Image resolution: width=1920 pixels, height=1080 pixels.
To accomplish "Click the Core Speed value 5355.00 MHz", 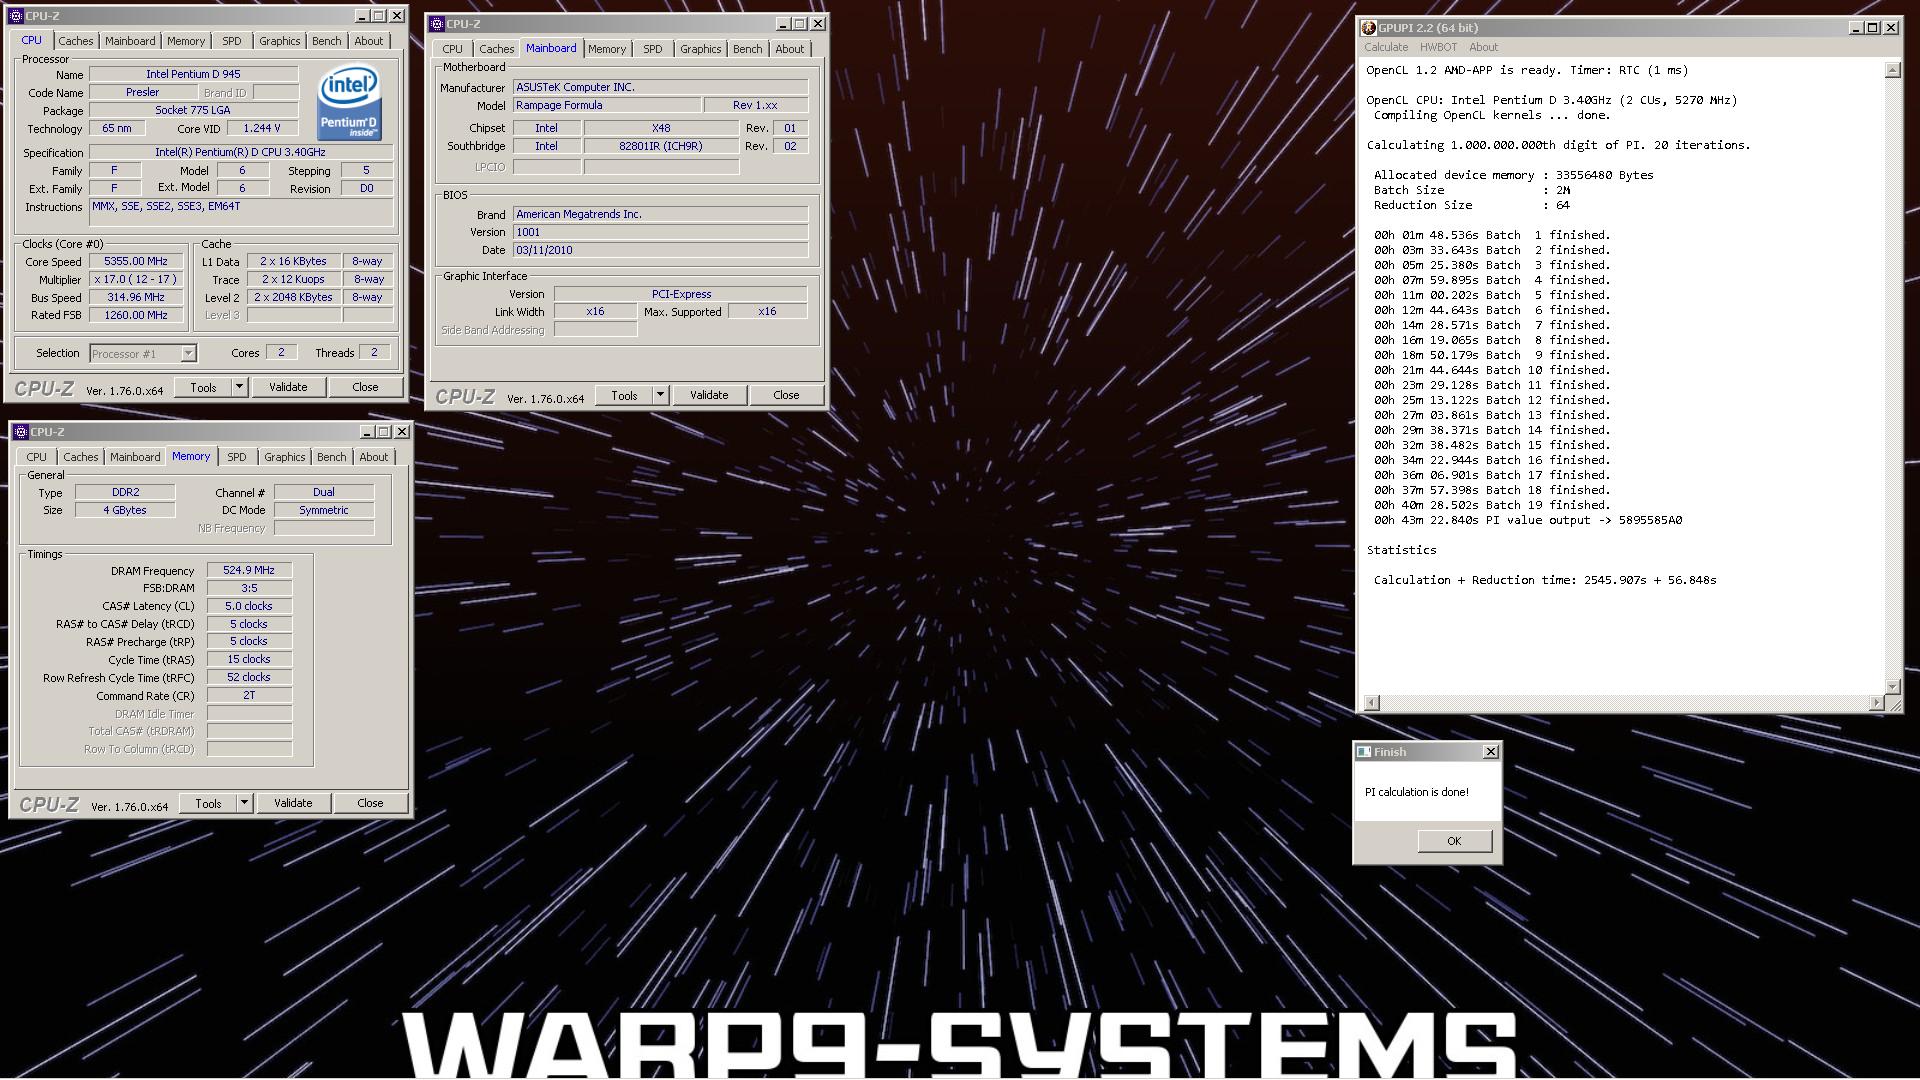I will pyautogui.click(x=136, y=261).
